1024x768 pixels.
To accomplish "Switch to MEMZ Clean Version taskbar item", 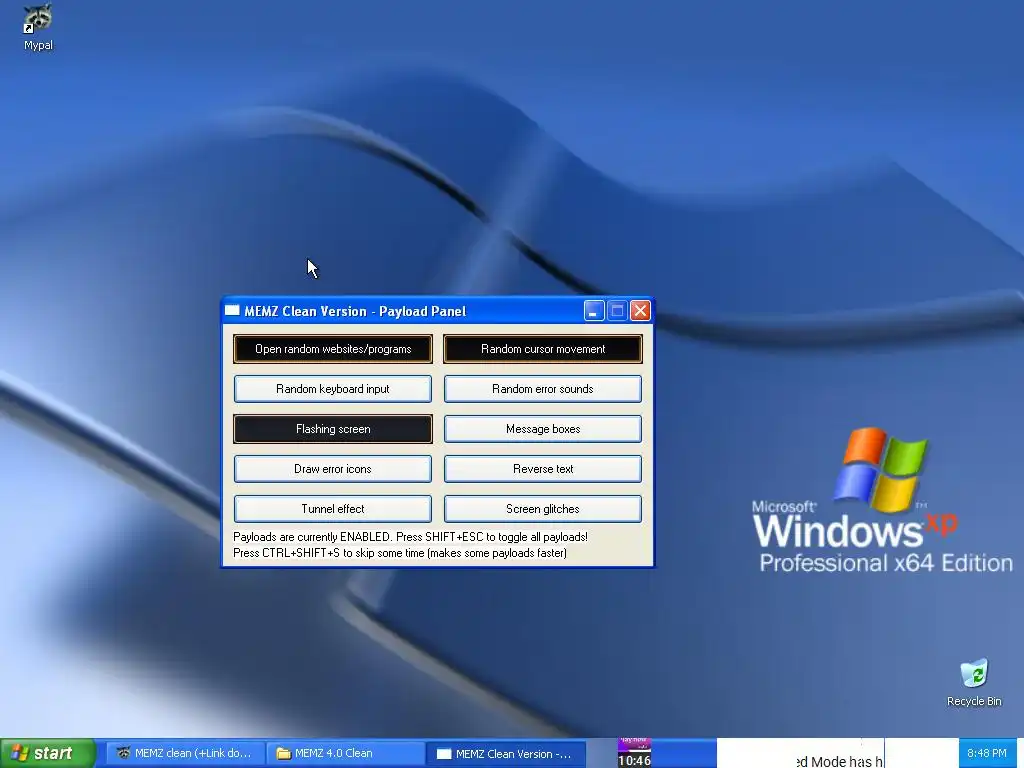I will (x=505, y=754).
